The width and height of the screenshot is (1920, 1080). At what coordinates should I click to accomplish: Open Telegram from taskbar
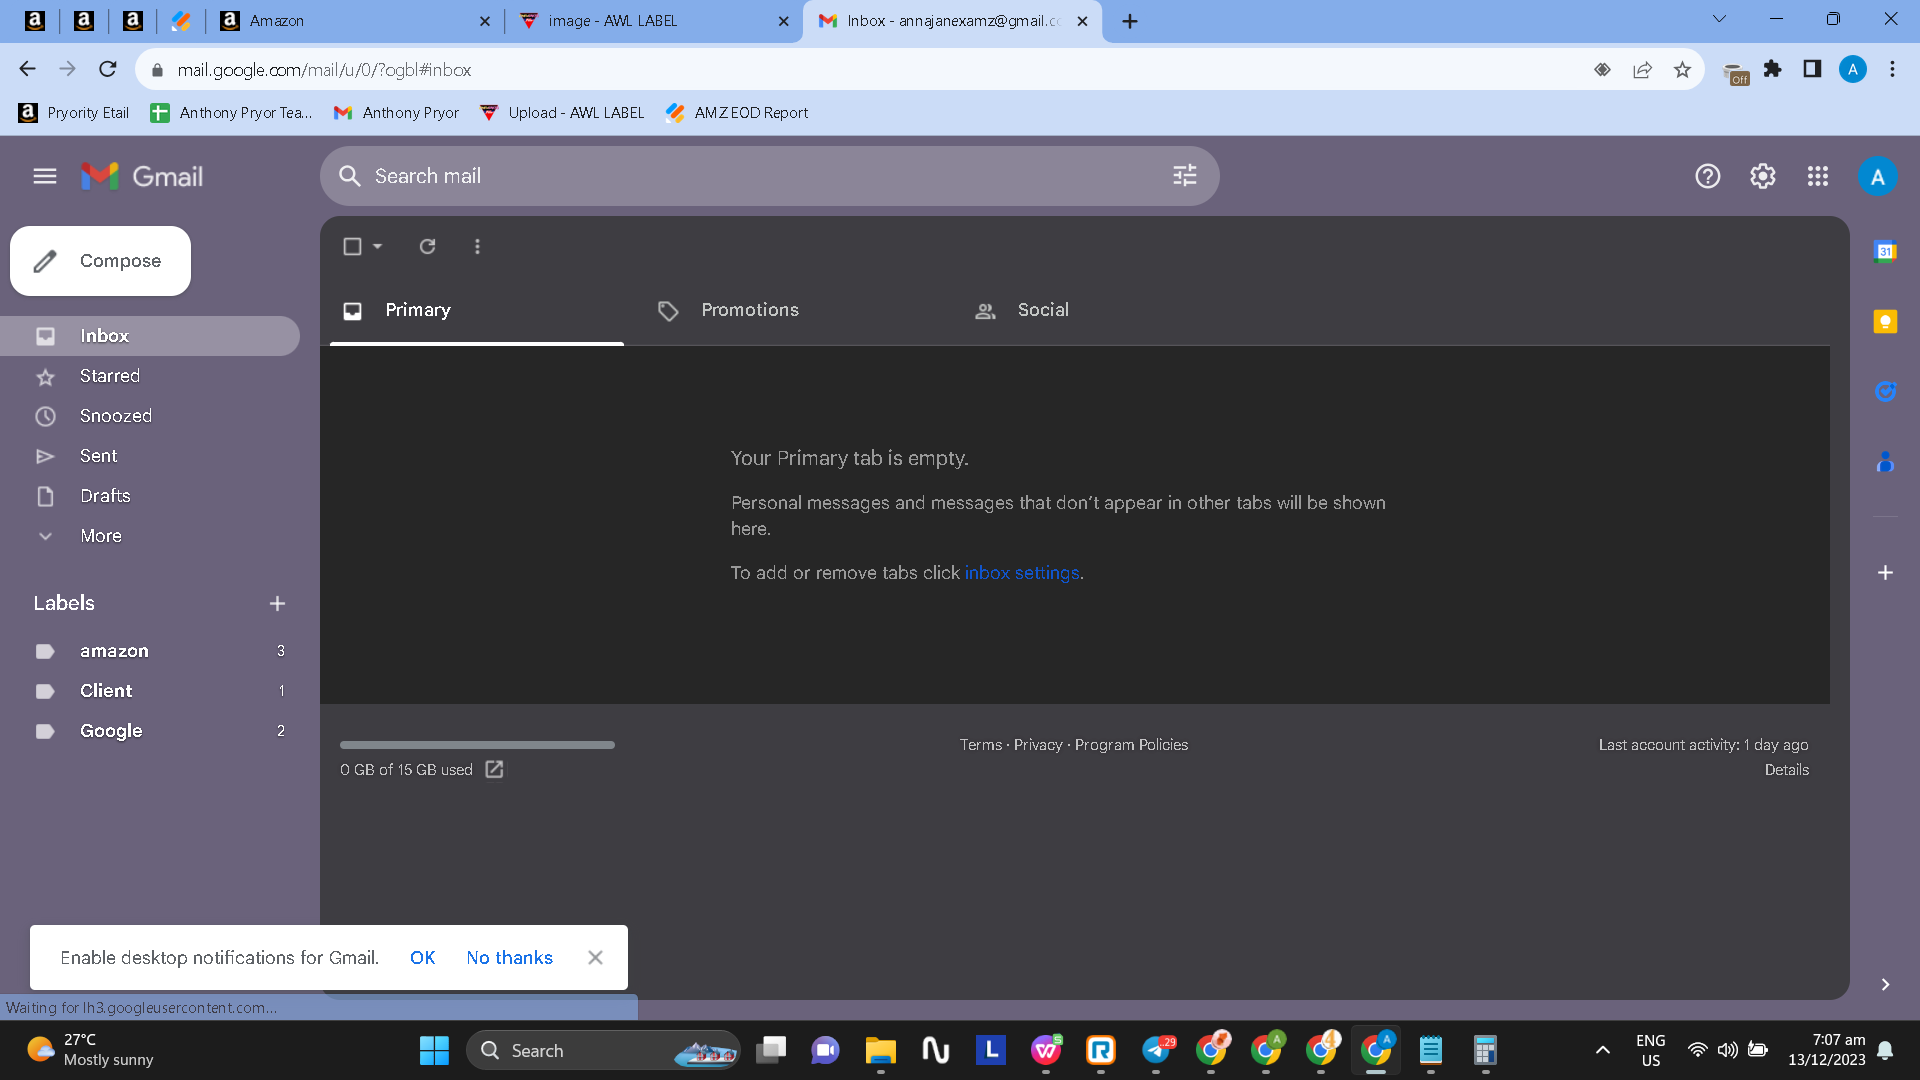click(1157, 1050)
